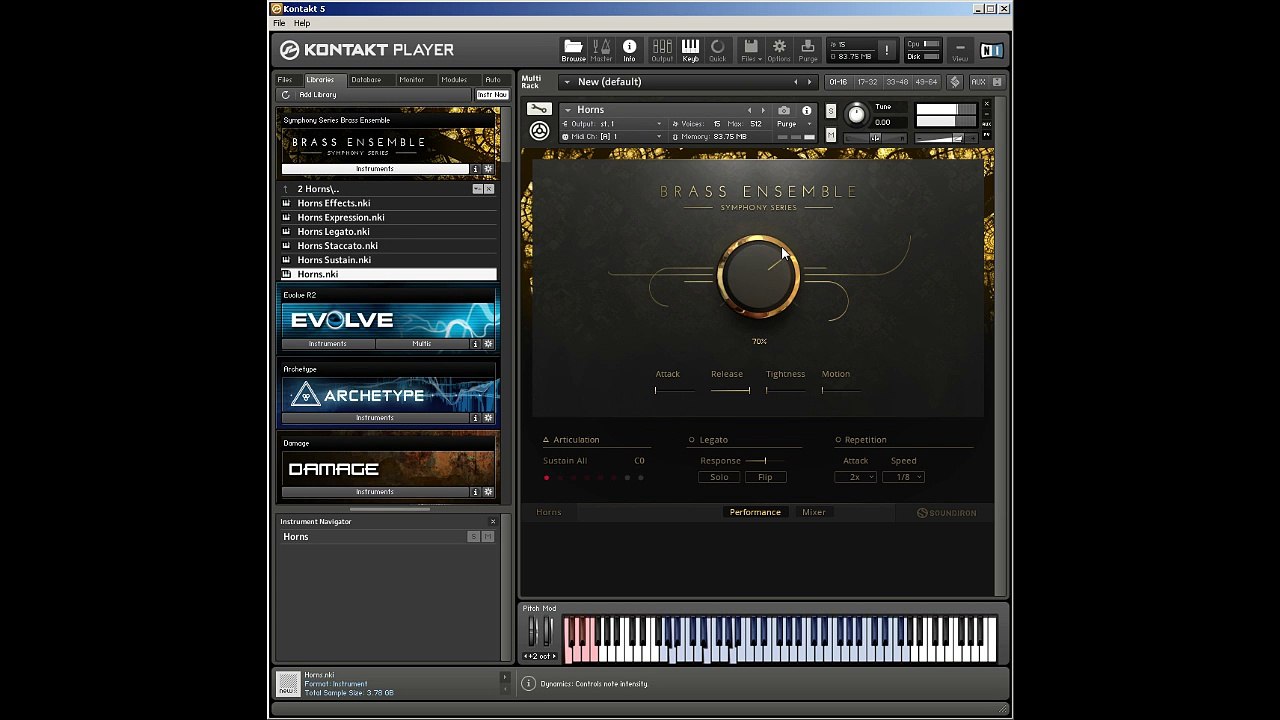Toggle AUX sends display
Screen dimensions: 1280x720
point(978,82)
